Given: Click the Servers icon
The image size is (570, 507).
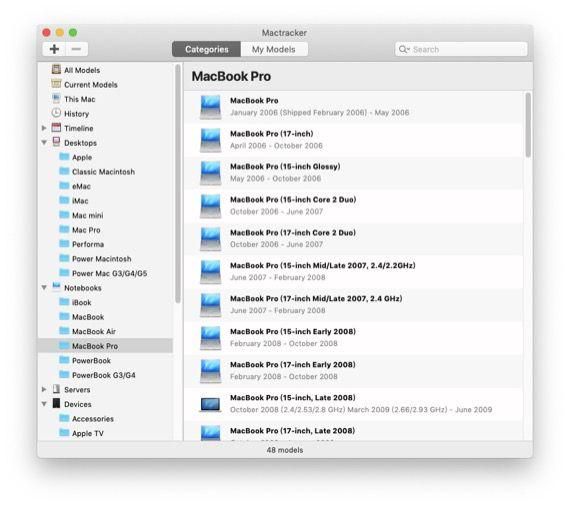Looking at the screenshot, I should pyautogui.click(x=56, y=389).
